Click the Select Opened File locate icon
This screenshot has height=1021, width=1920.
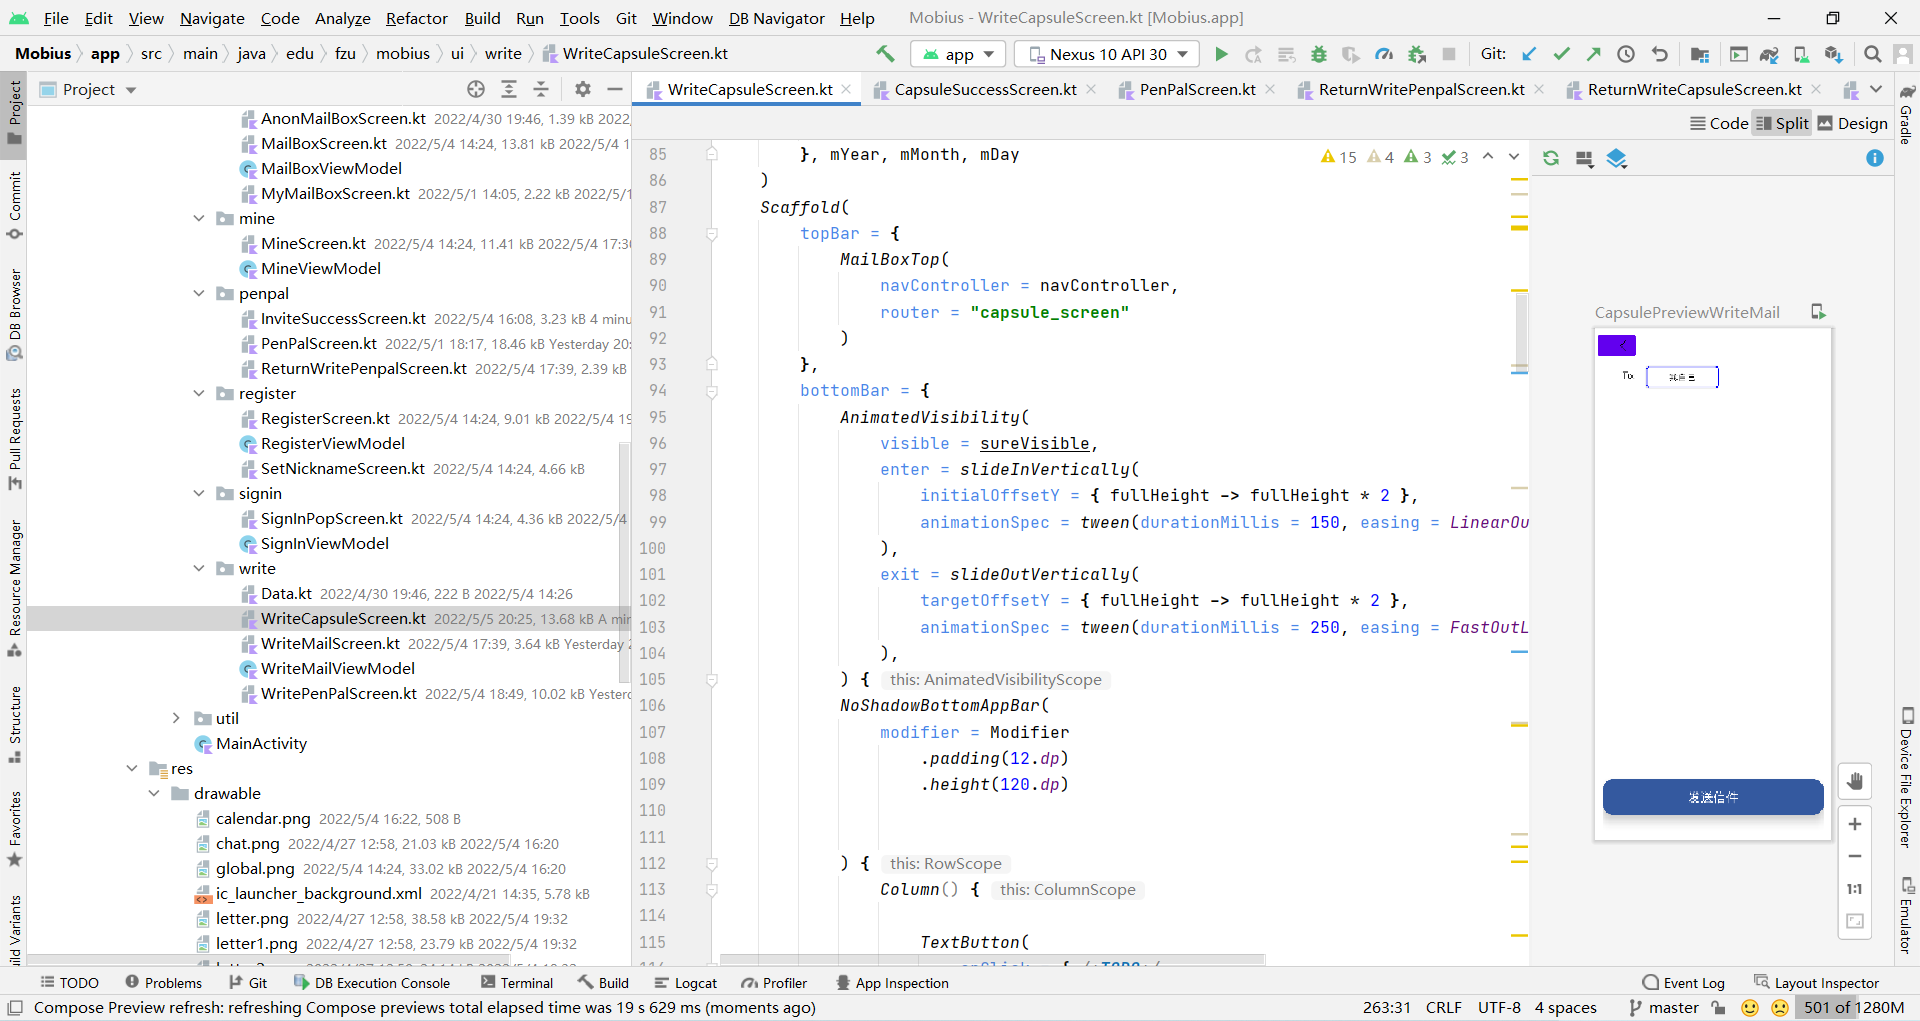[x=476, y=89]
